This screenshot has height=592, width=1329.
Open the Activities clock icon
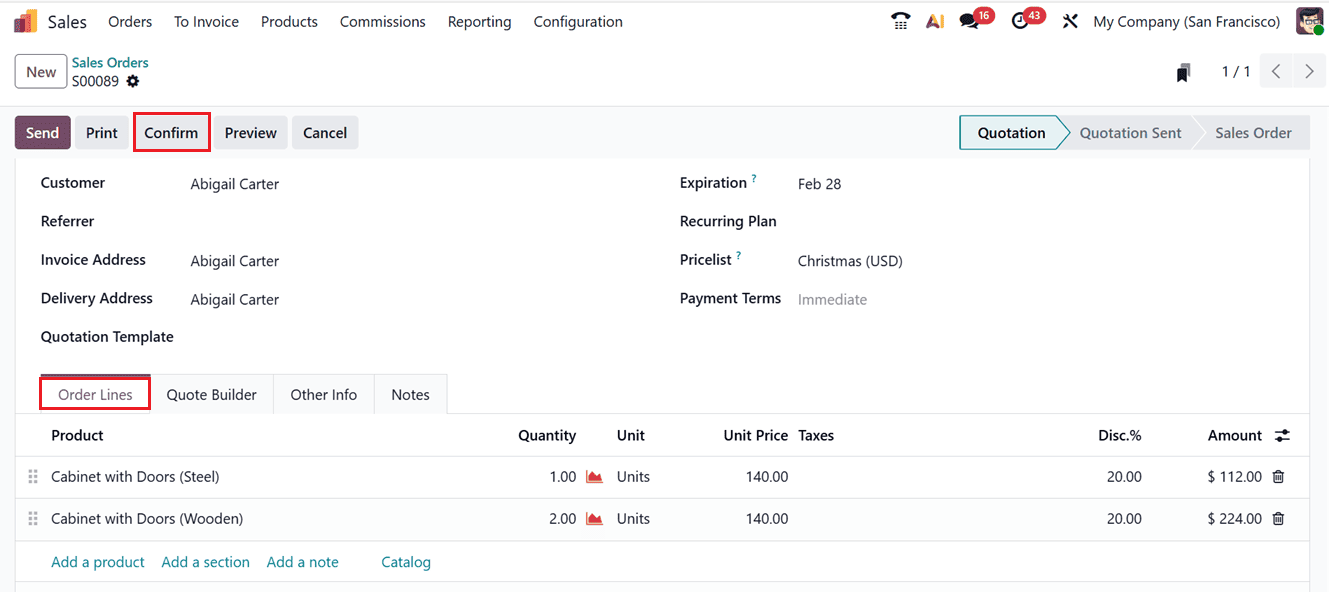point(1021,20)
